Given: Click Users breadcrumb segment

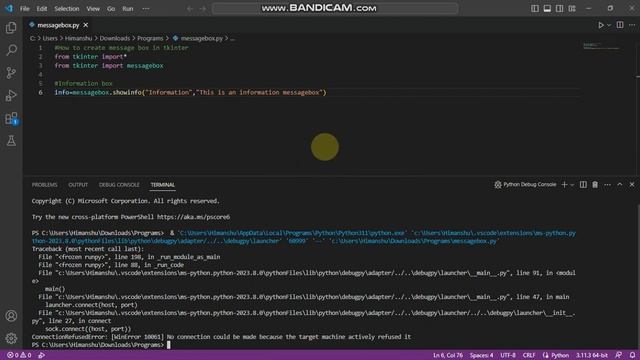Looking at the screenshot, I should click(x=50, y=38).
